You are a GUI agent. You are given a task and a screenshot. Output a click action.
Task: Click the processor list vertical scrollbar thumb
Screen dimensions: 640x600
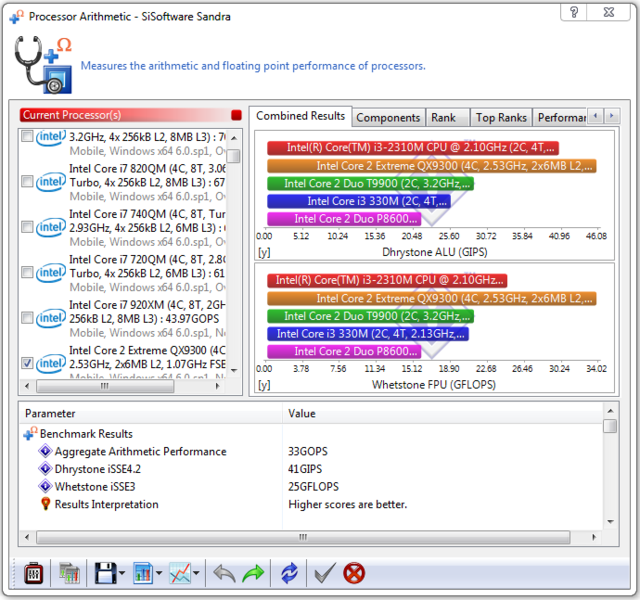234,156
